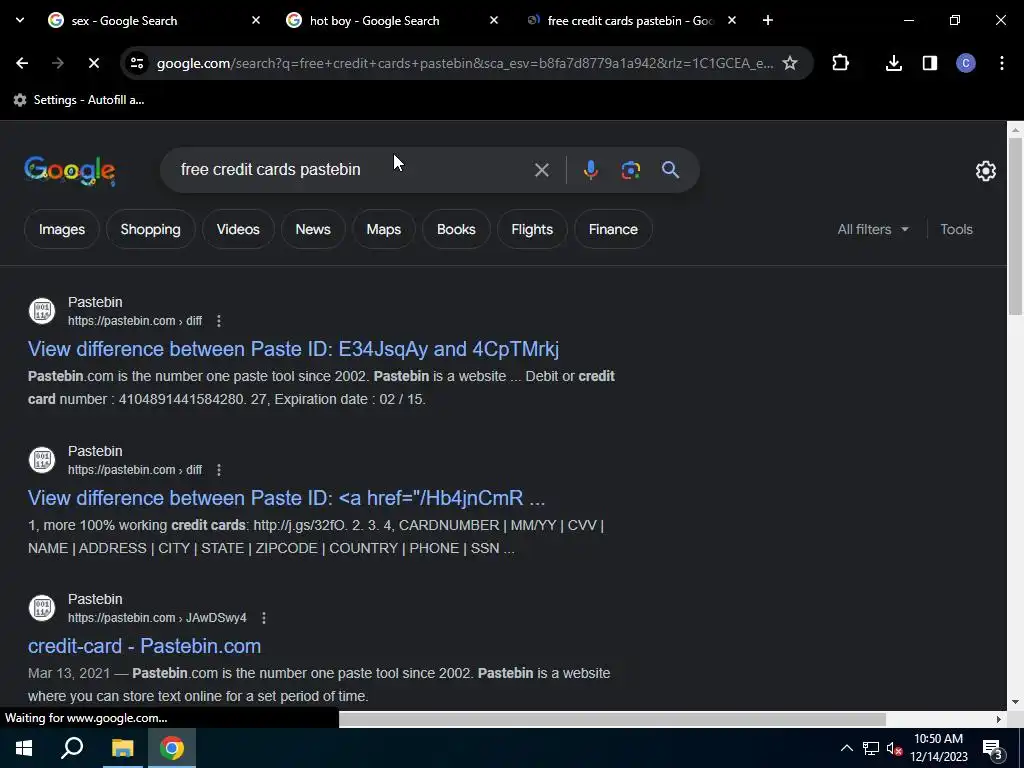Screen dimensions: 1024x768
Task: Open a new browser tab
Action: coord(768,20)
